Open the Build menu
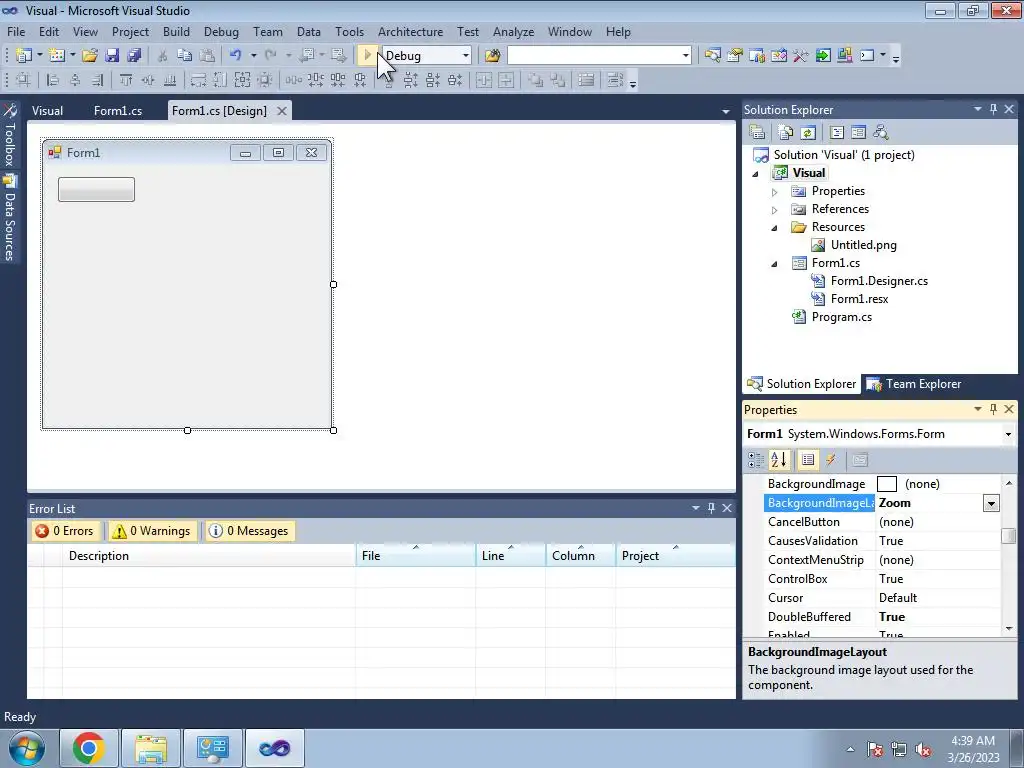Image resolution: width=1024 pixels, height=768 pixels. 176,31
